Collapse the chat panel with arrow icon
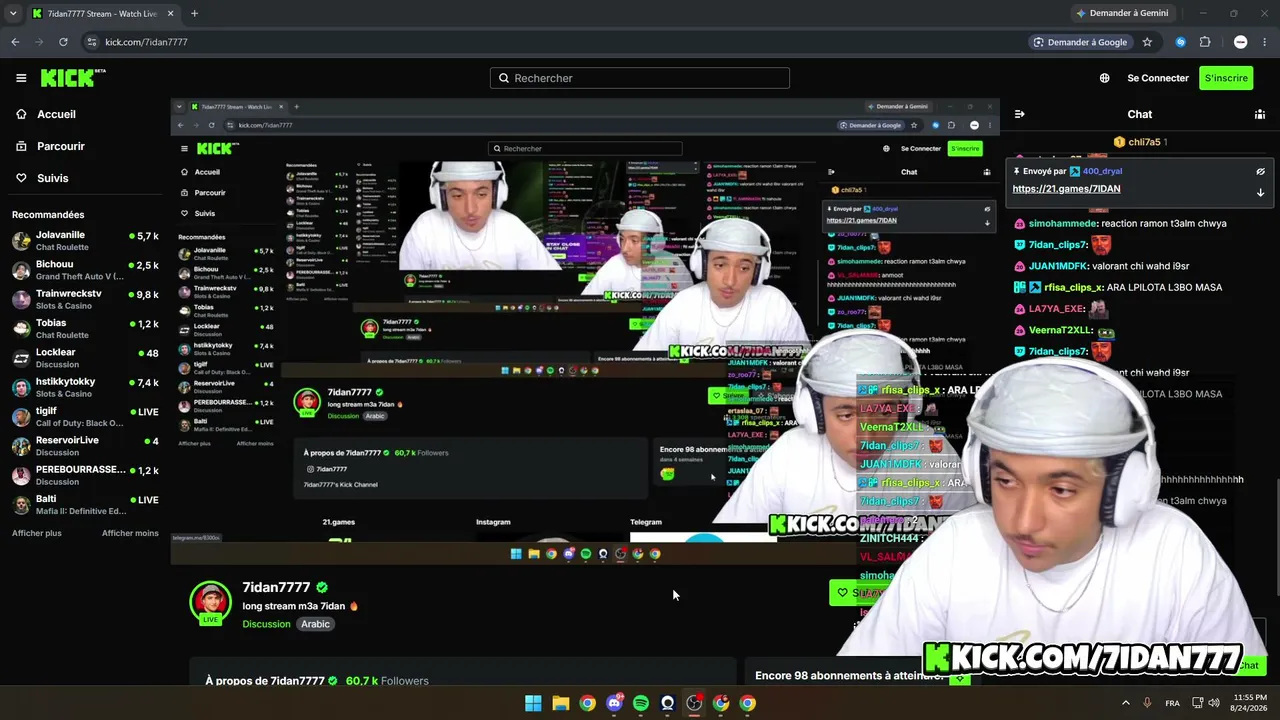 [1019, 114]
